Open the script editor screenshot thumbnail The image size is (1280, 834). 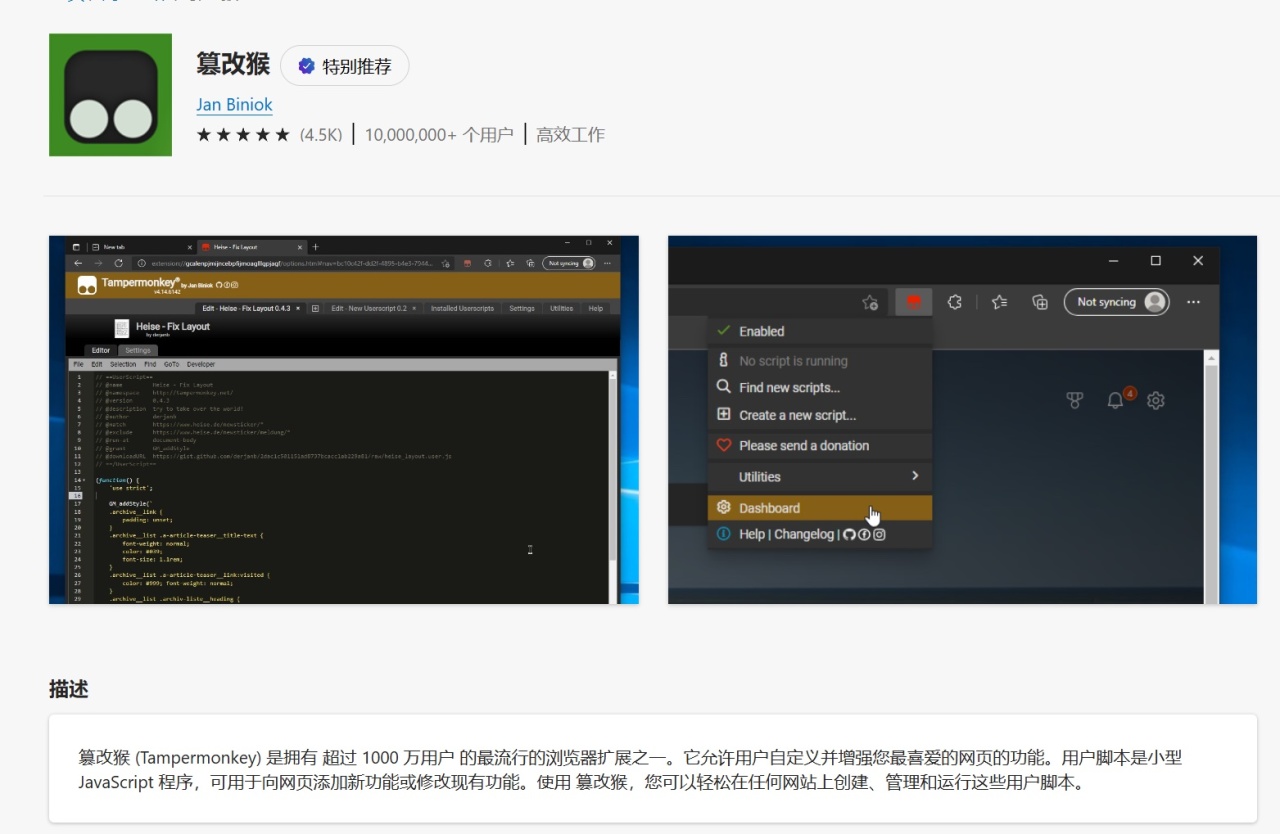(x=344, y=420)
